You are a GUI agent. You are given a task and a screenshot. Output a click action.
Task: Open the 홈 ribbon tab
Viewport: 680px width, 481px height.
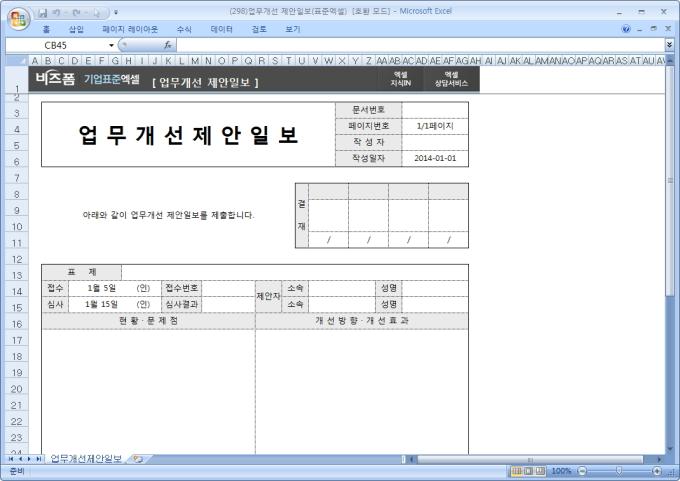click(46, 29)
